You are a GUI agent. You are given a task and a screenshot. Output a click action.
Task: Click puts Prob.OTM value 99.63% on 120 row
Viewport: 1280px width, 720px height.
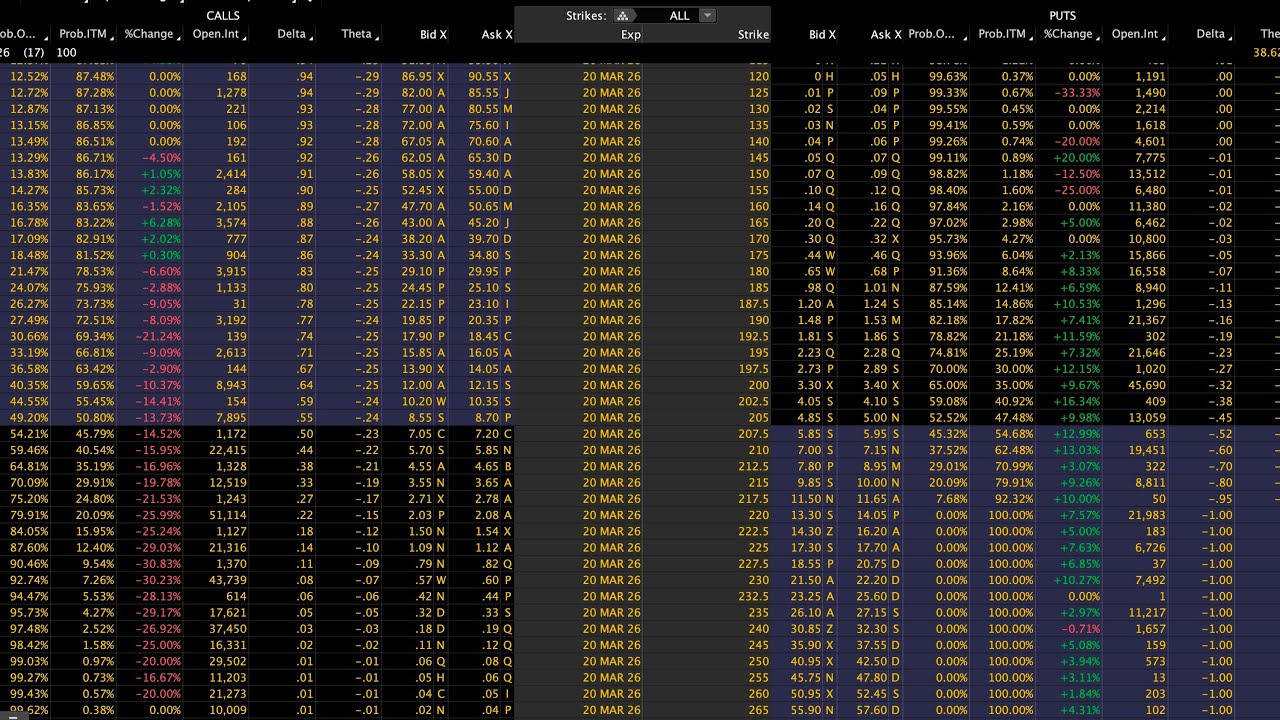pos(947,76)
